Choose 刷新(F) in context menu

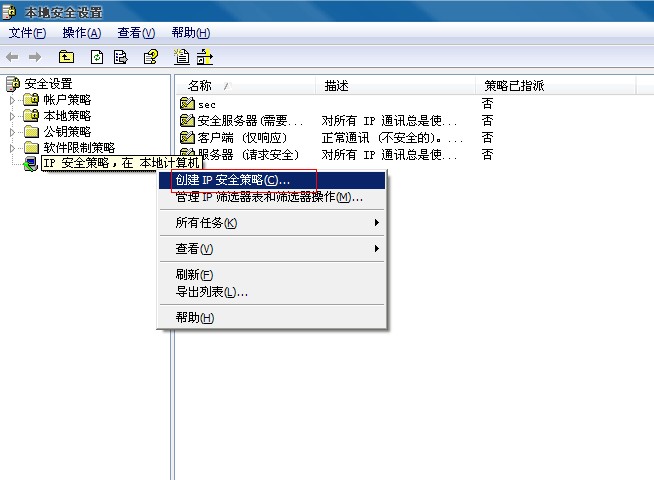(x=272, y=275)
